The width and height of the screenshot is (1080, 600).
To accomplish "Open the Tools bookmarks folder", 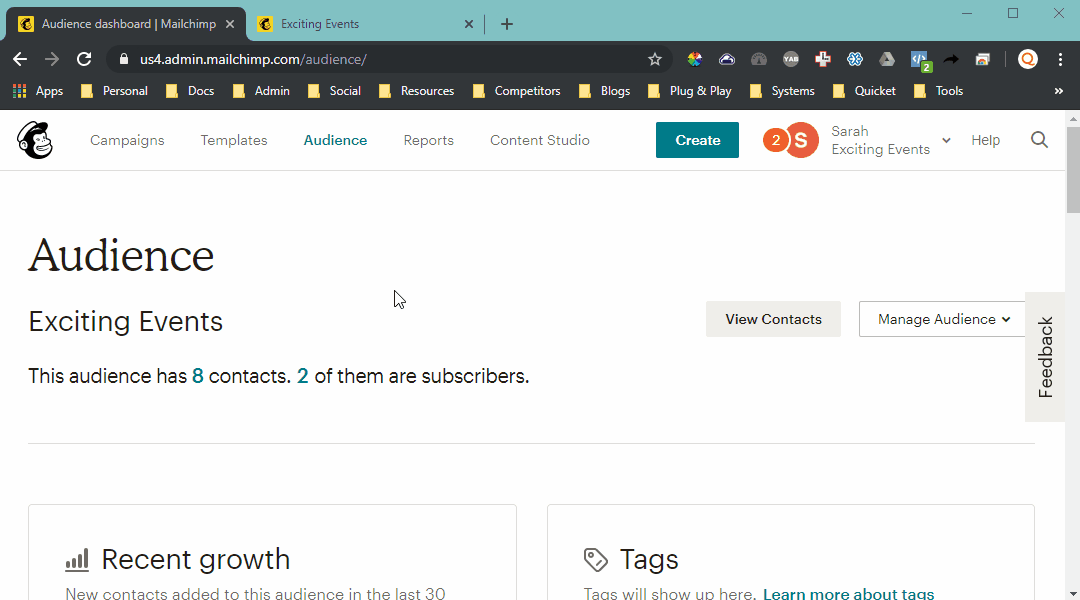I will 938,91.
